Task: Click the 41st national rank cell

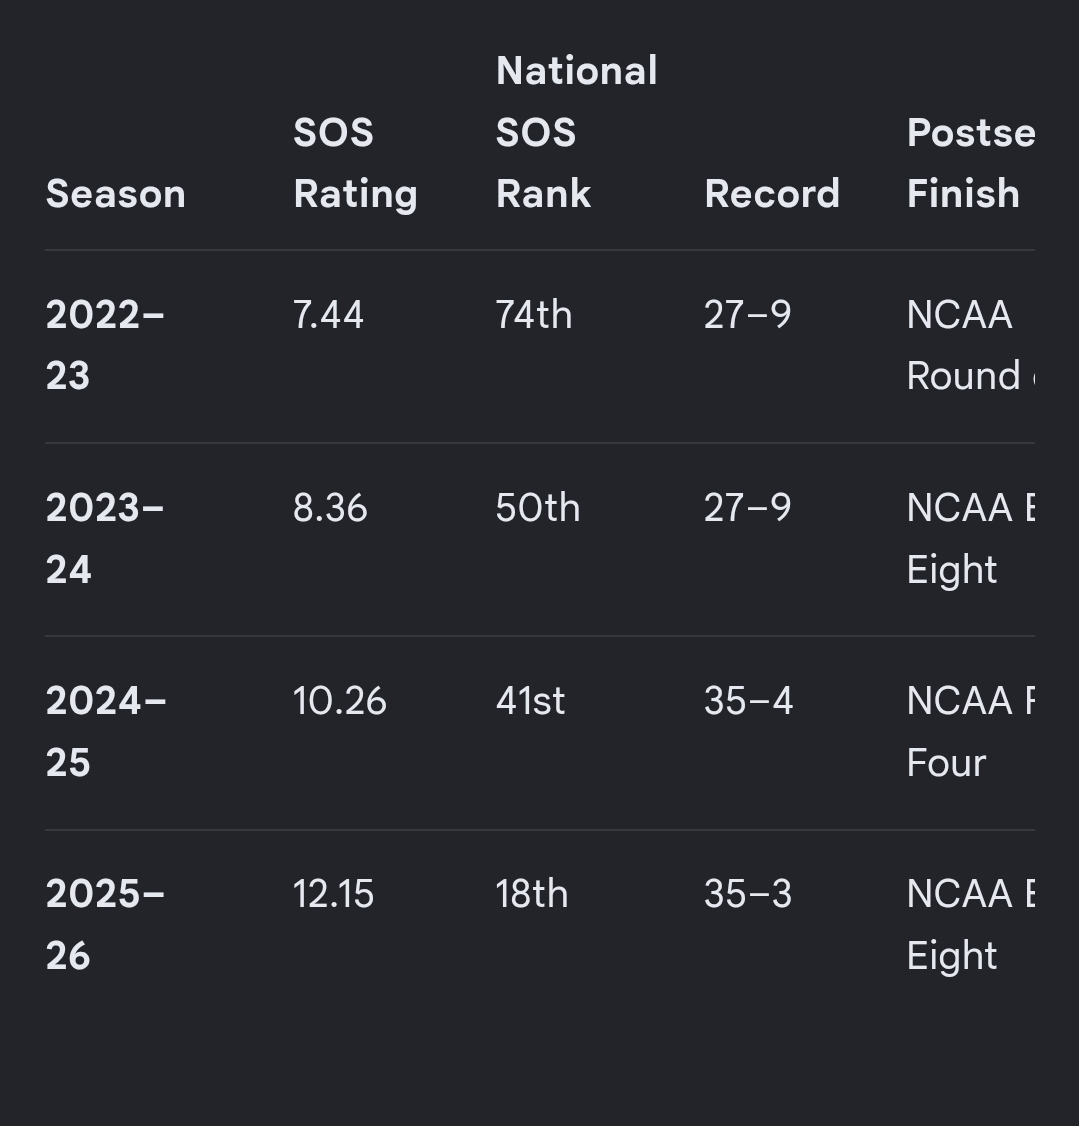Action: click(531, 701)
